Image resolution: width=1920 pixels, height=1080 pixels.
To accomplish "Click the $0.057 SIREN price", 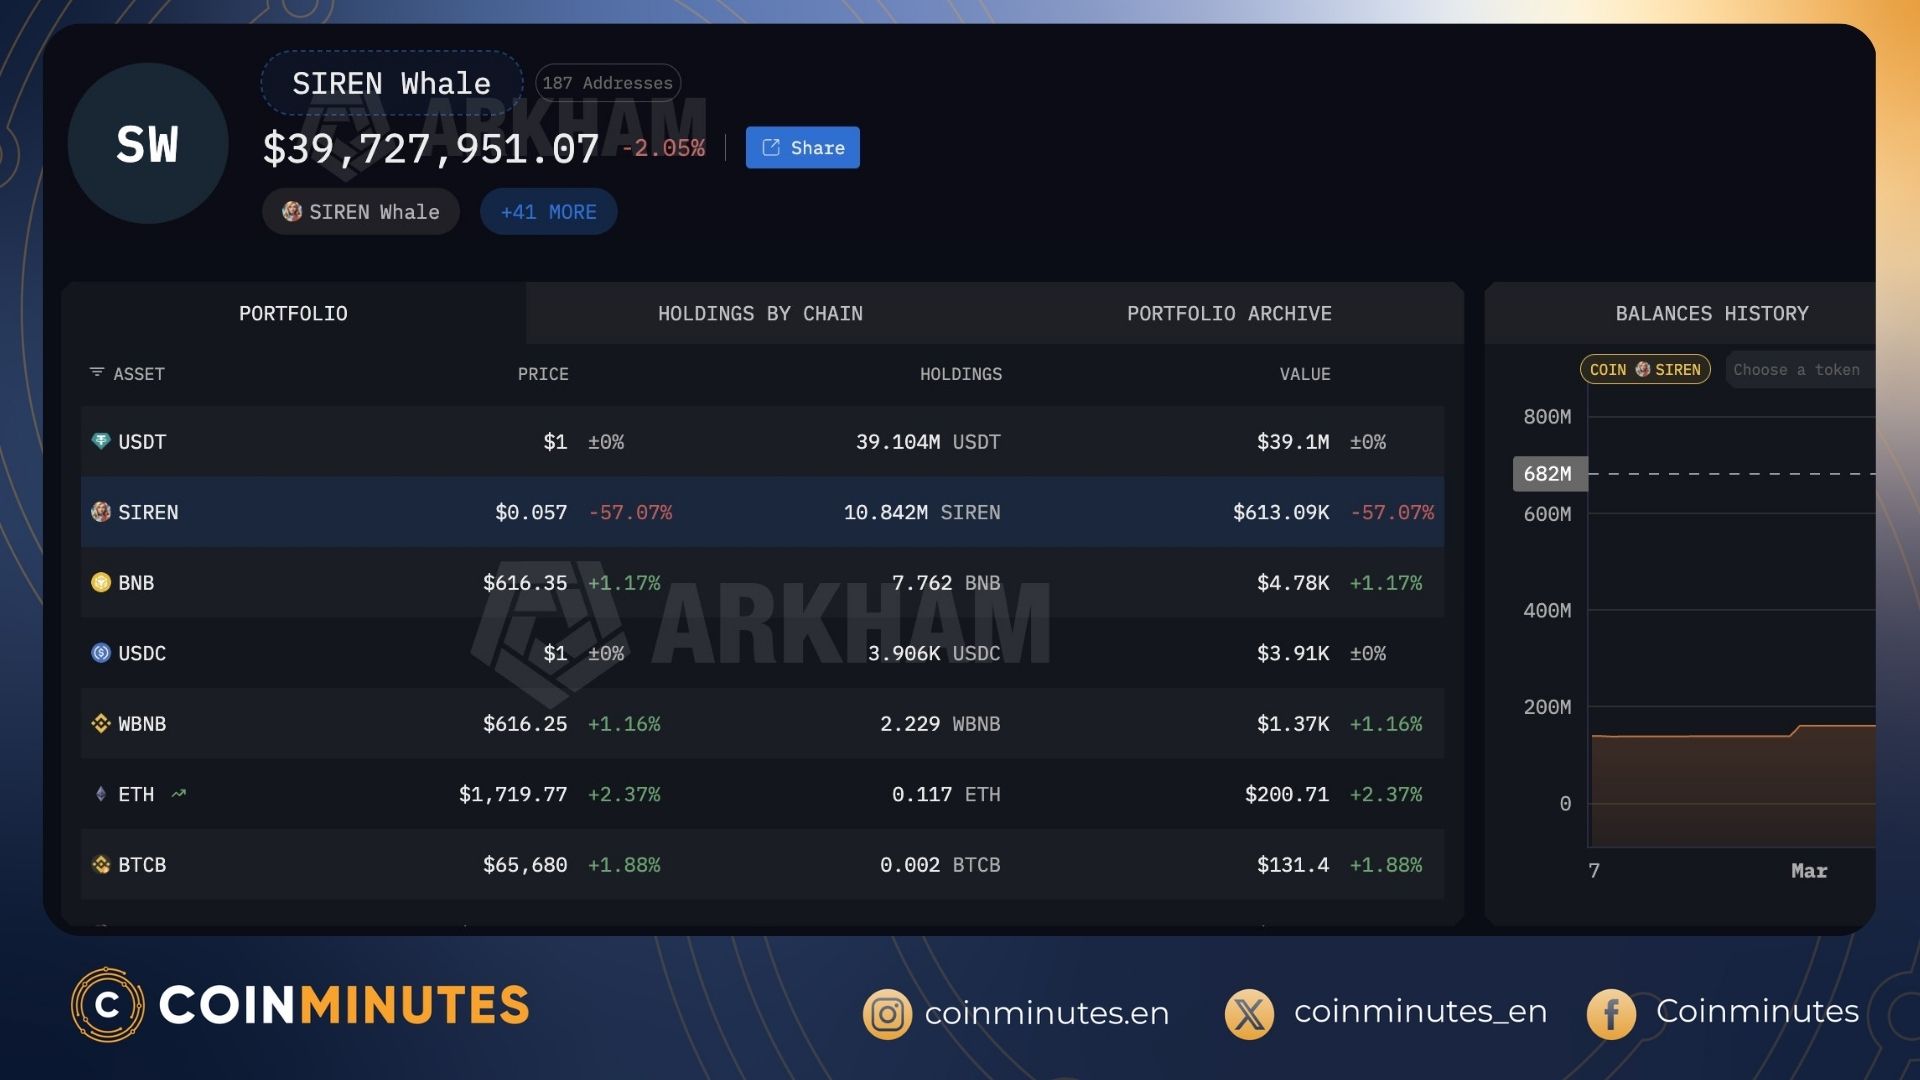I will pos(531,512).
